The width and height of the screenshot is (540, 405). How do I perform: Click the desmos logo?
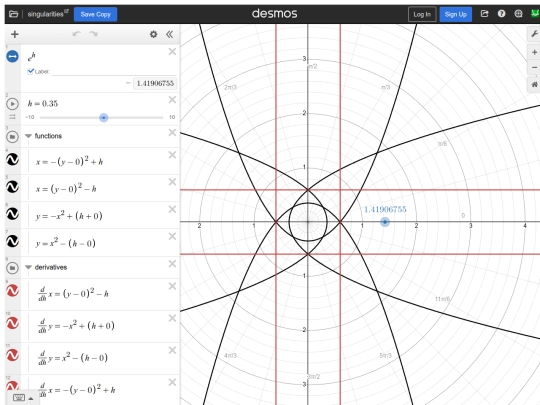[274, 14]
